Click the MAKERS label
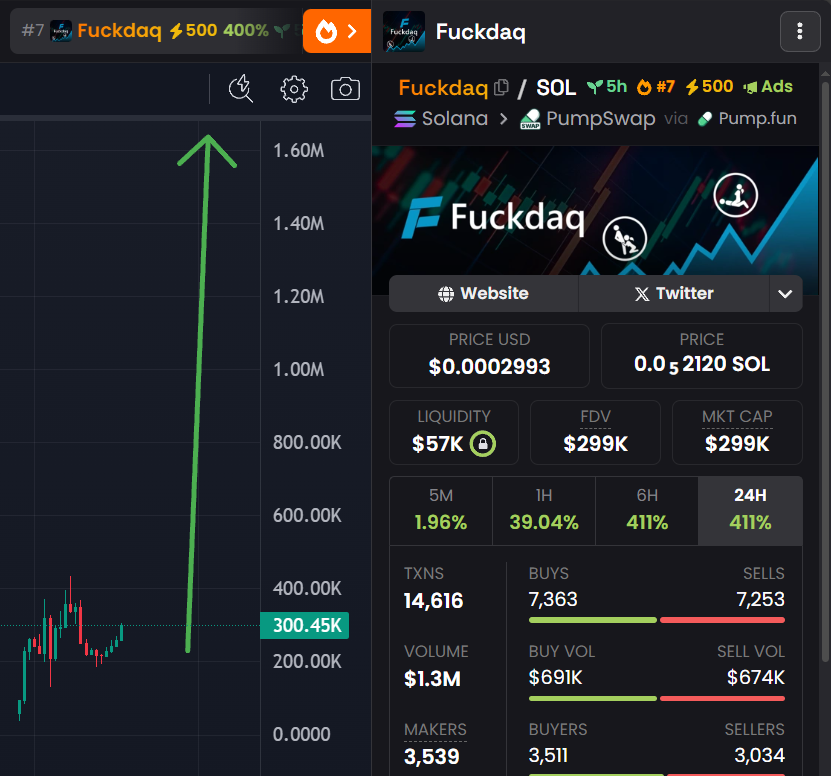This screenshot has width=831, height=776. click(x=436, y=730)
